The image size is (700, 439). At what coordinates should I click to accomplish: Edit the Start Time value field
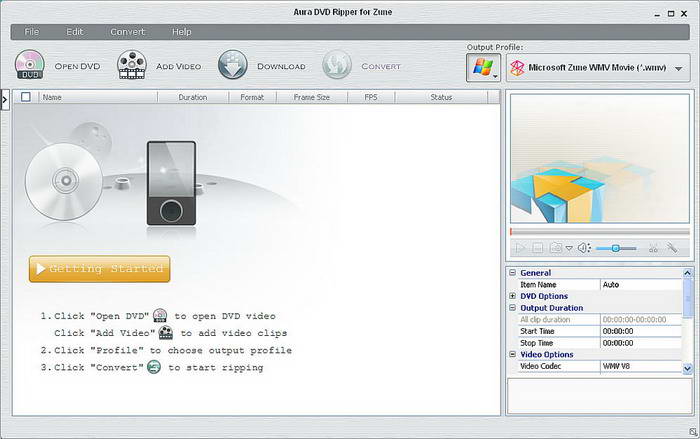(641, 331)
